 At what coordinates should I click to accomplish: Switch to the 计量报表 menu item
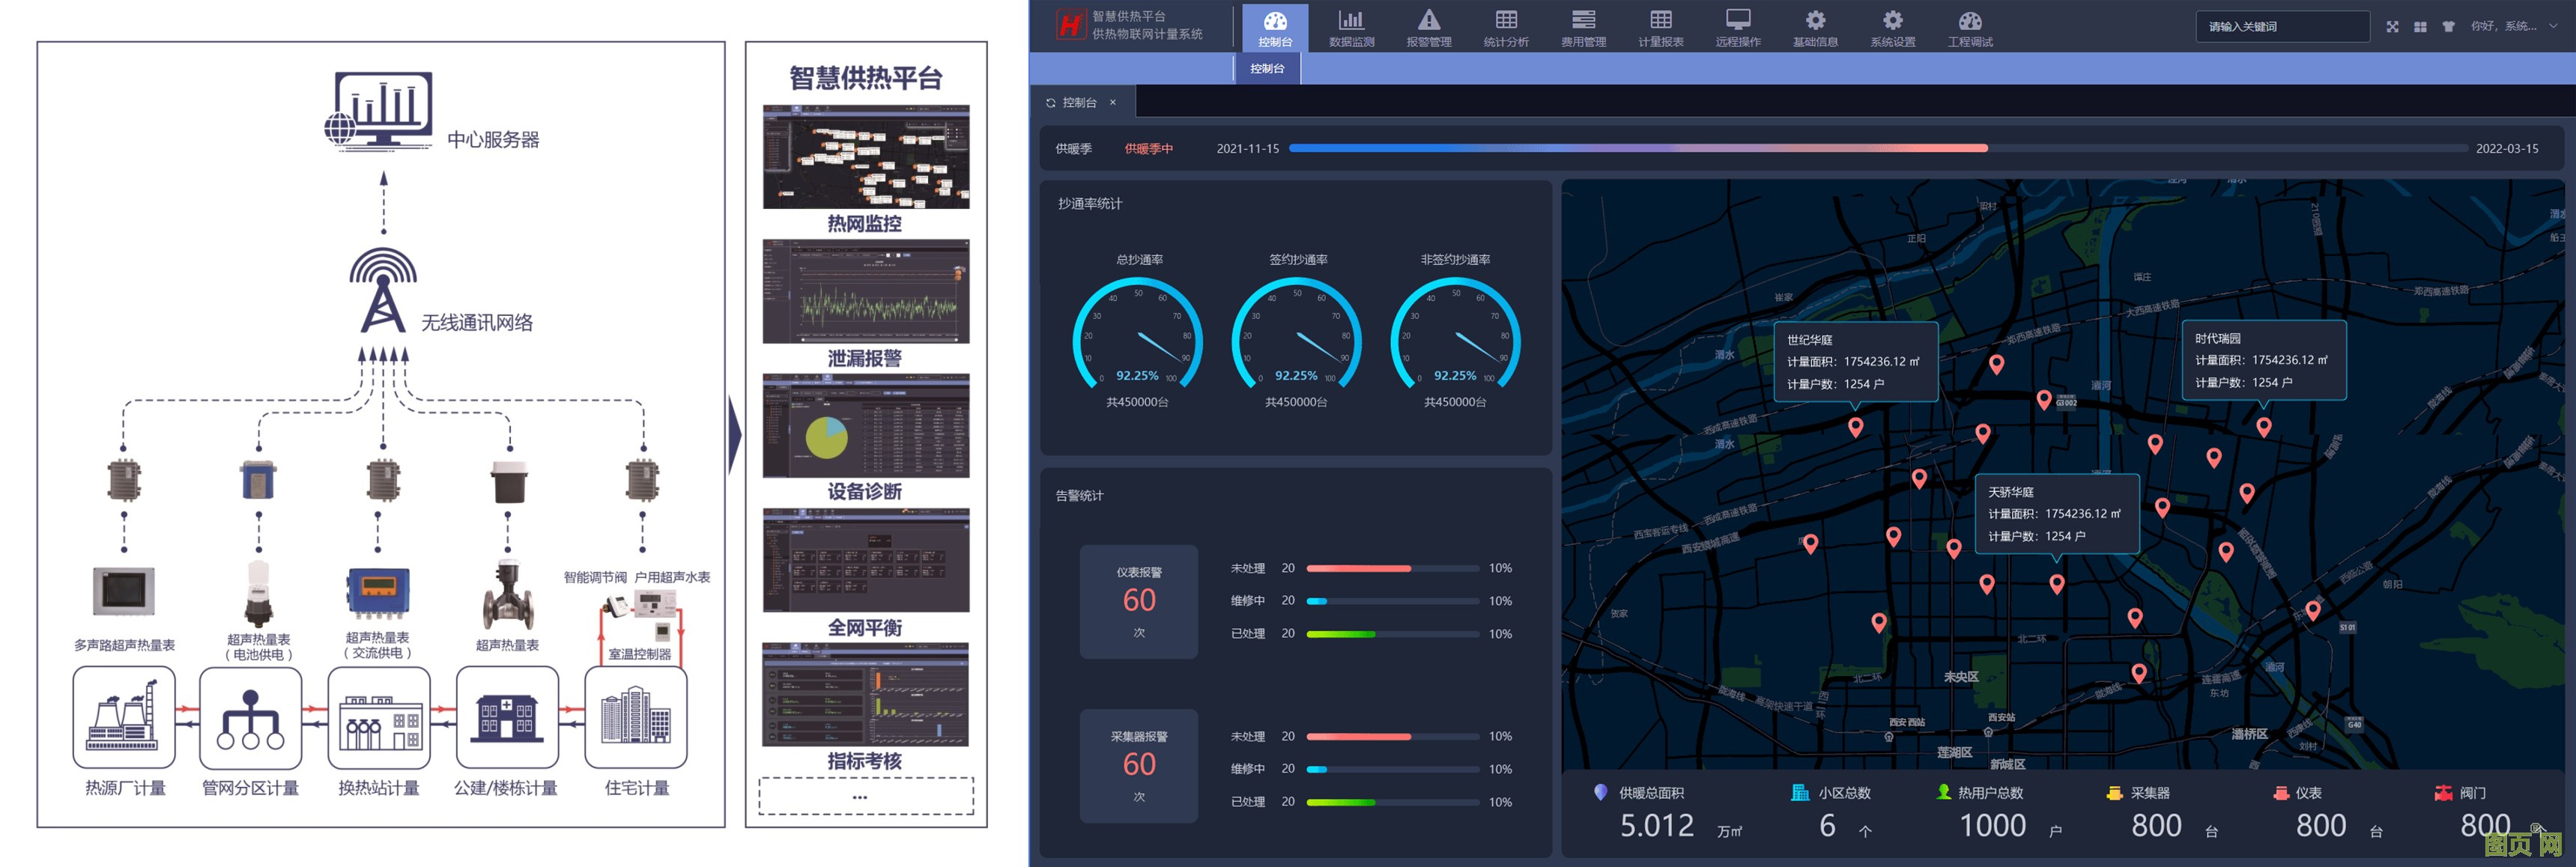pyautogui.click(x=1660, y=28)
